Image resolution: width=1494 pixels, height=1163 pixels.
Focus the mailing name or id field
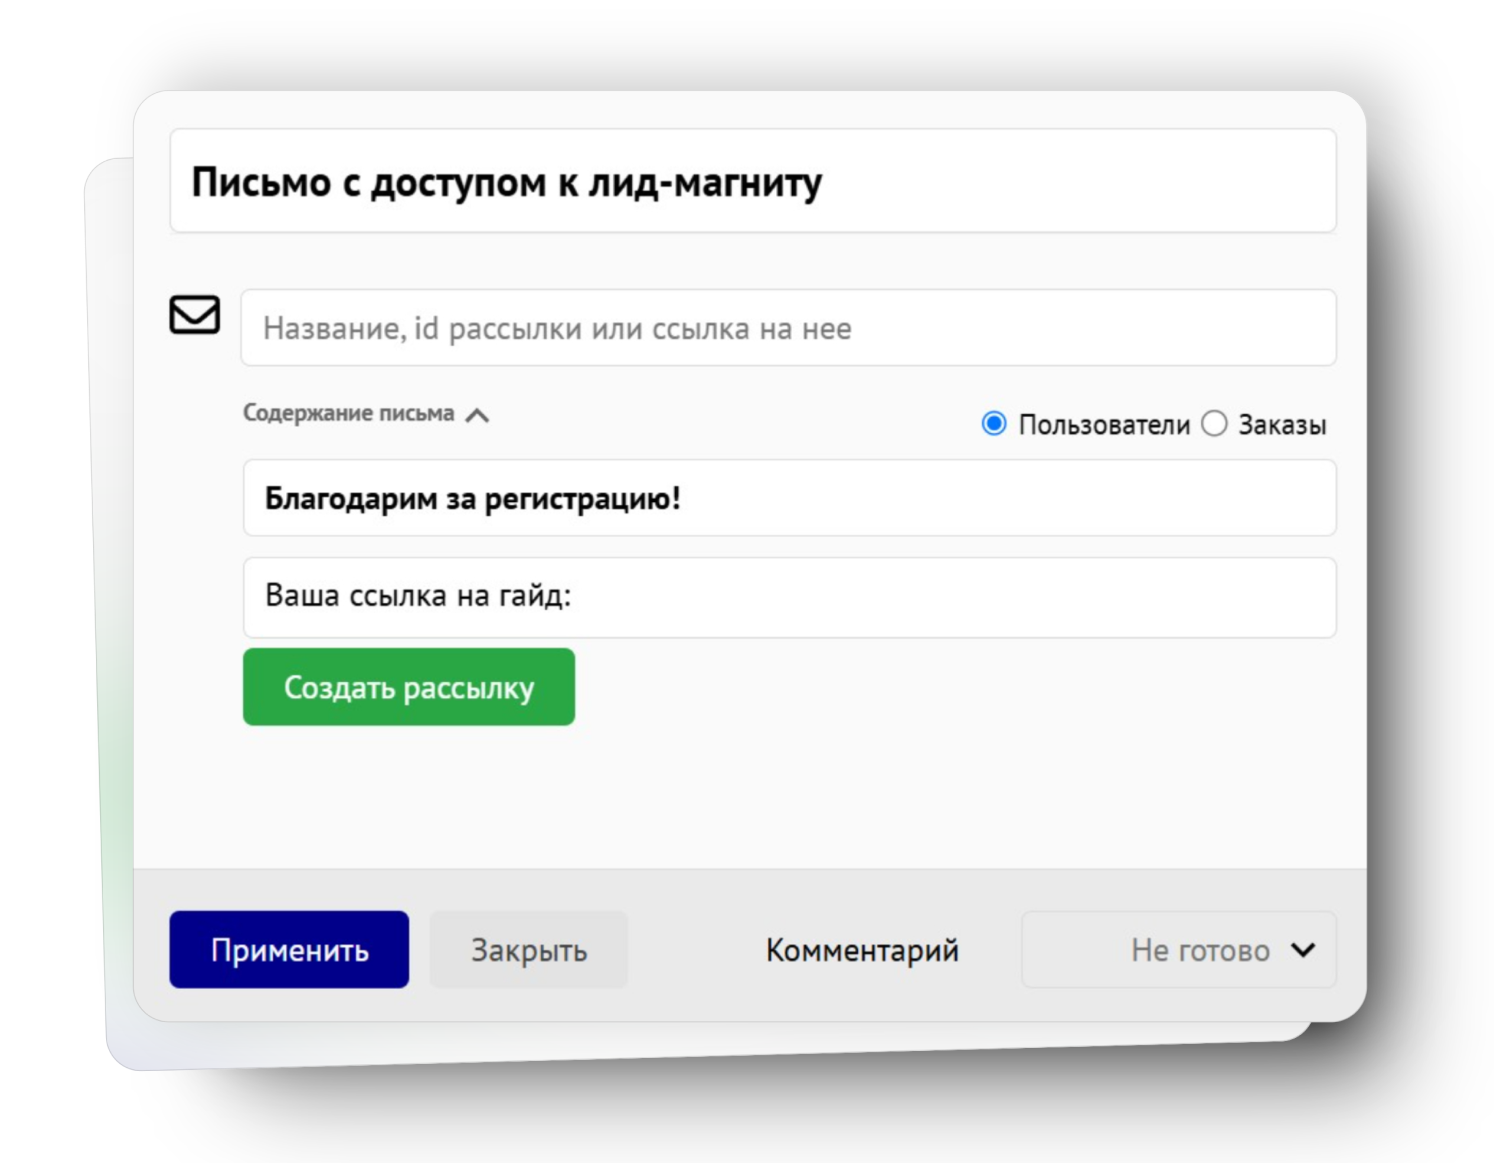pos(788,328)
